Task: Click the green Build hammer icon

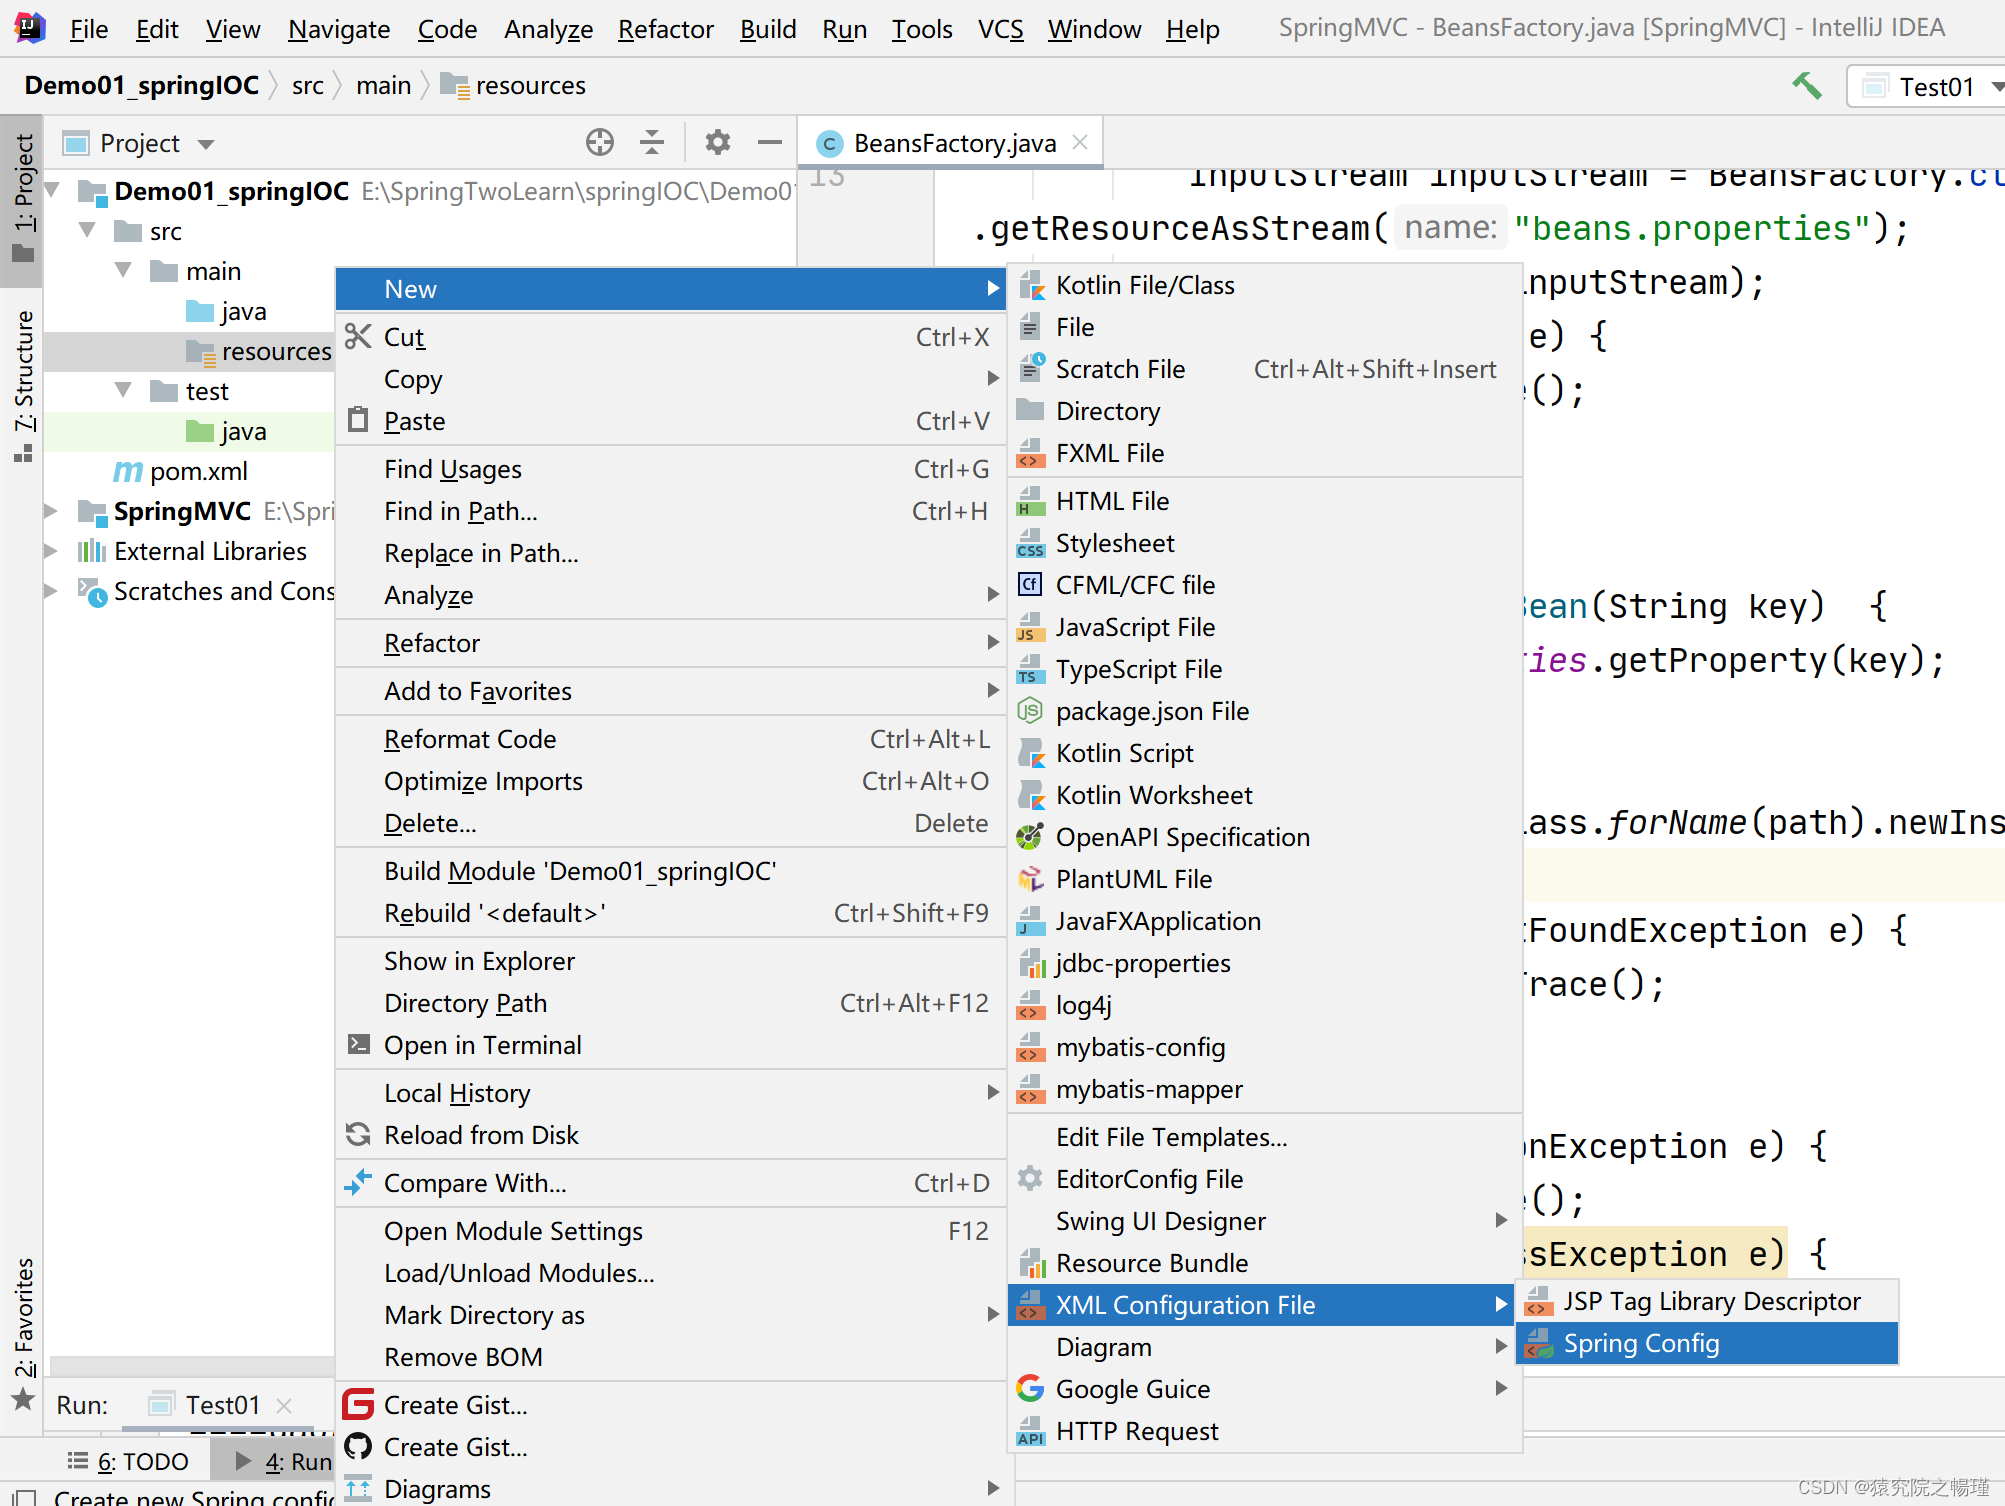Action: tap(1806, 86)
